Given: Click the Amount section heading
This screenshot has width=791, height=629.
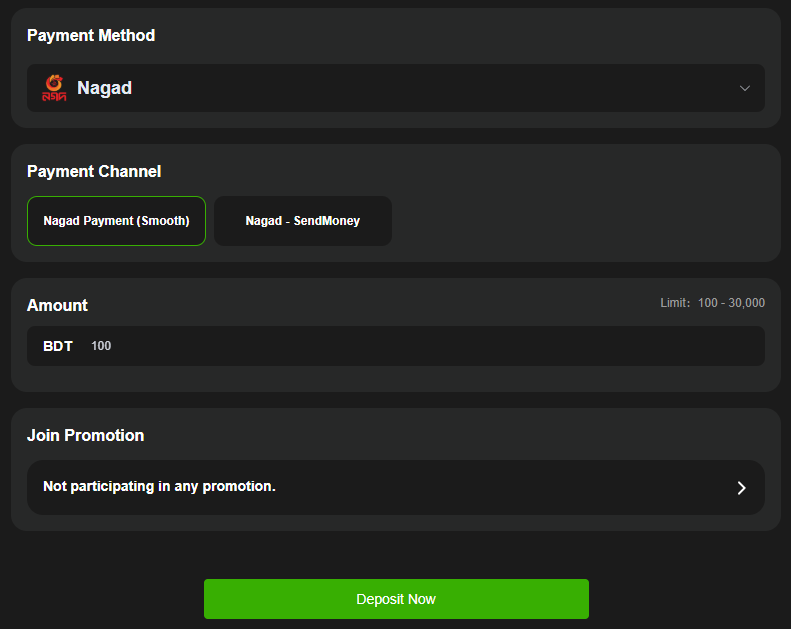Looking at the screenshot, I should click(57, 306).
